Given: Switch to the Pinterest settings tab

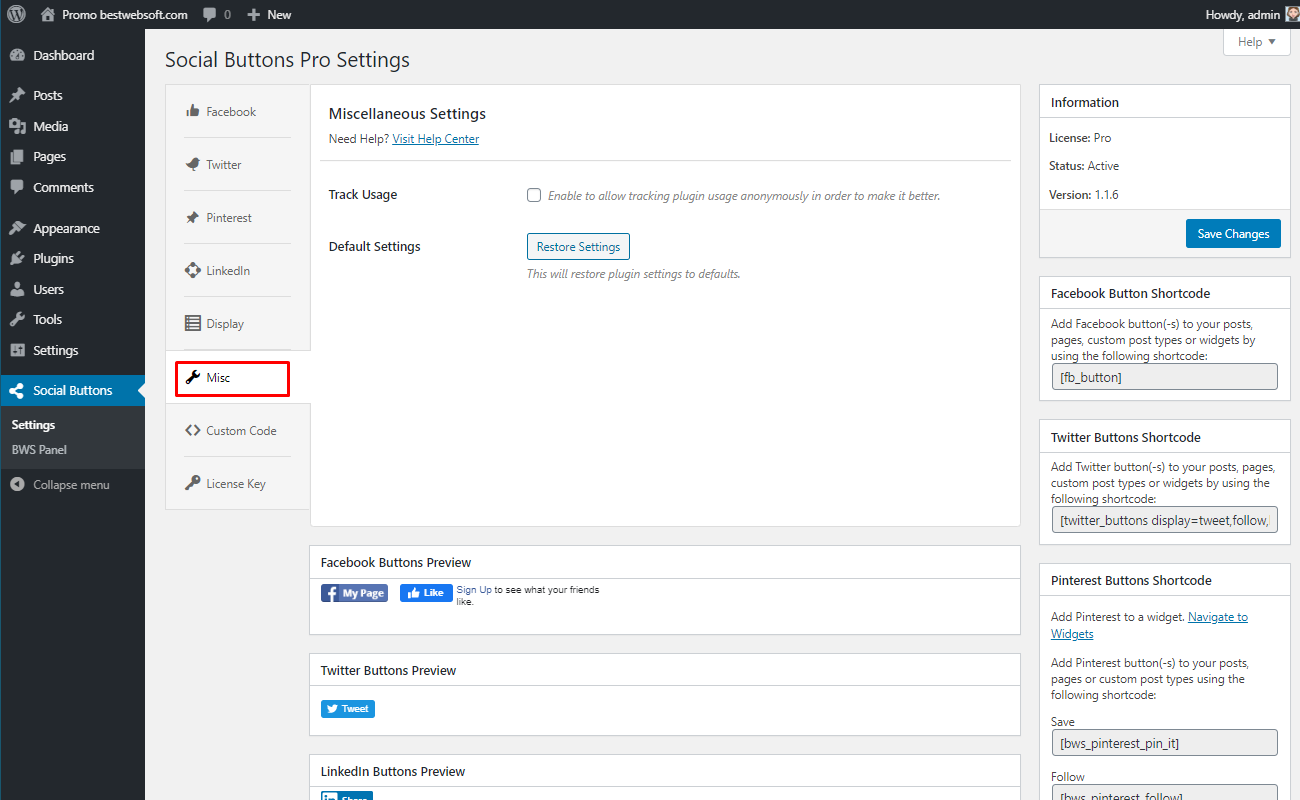Looking at the screenshot, I should pyautogui.click(x=238, y=218).
